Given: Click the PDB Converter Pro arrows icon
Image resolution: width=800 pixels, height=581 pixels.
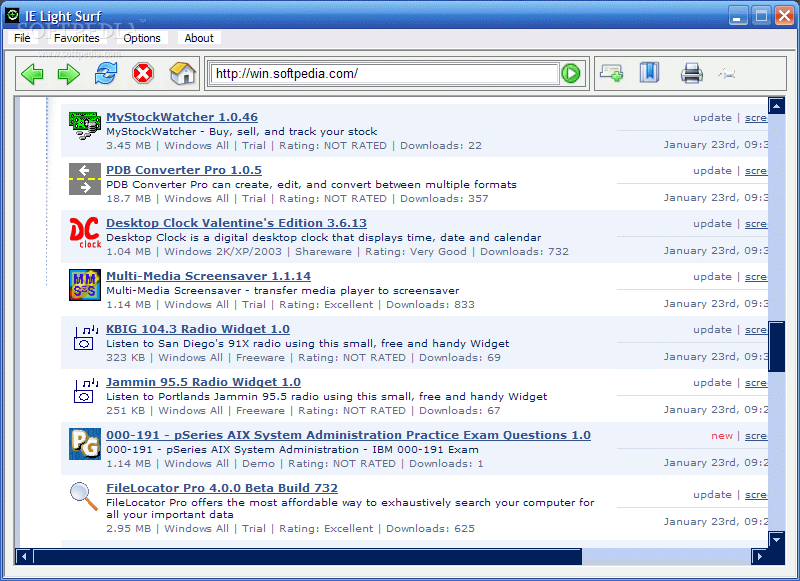Looking at the screenshot, I should pos(85,179).
